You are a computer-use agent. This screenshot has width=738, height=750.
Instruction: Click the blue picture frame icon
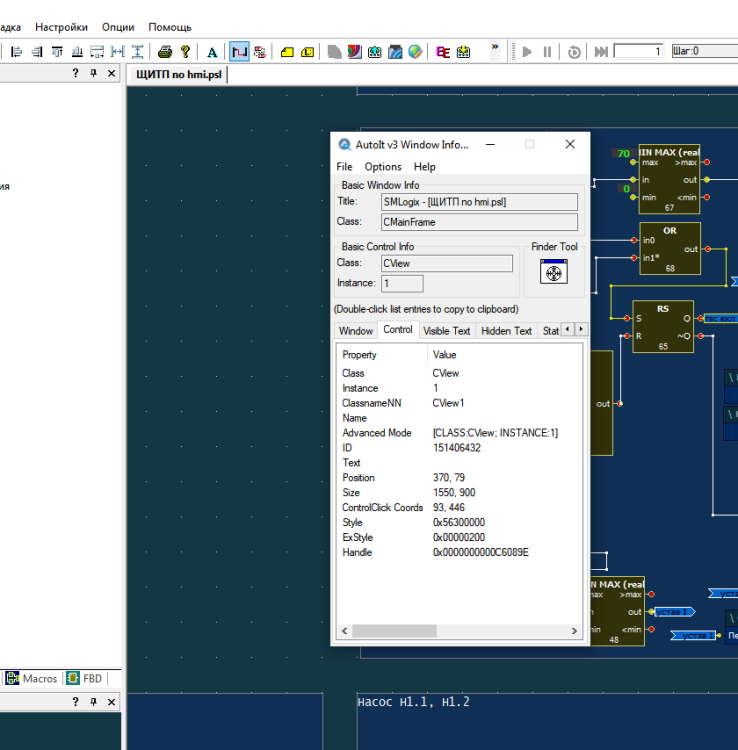[x=395, y=52]
